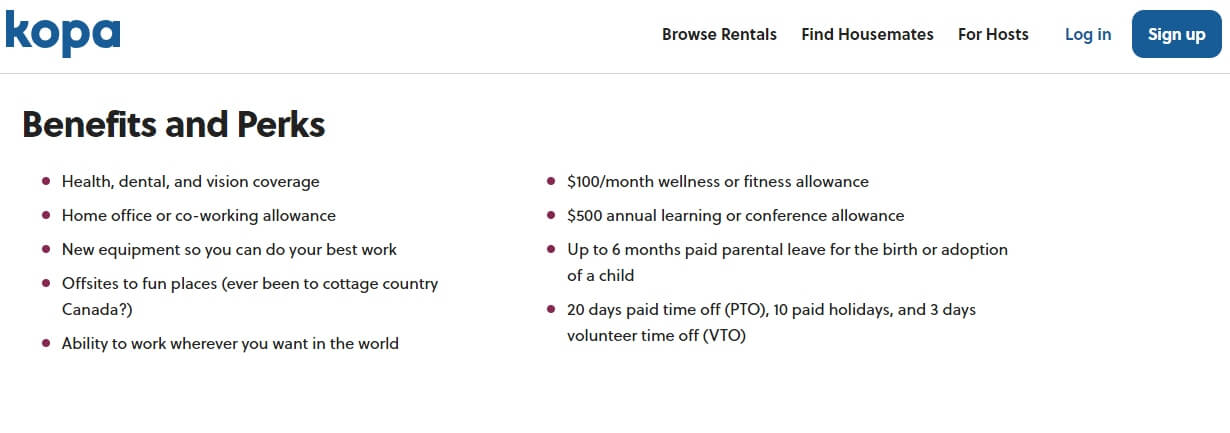This screenshot has height=433, width=1230.
Task: Click the Health, dental, and vision coverage item
Action: (x=191, y=182)
